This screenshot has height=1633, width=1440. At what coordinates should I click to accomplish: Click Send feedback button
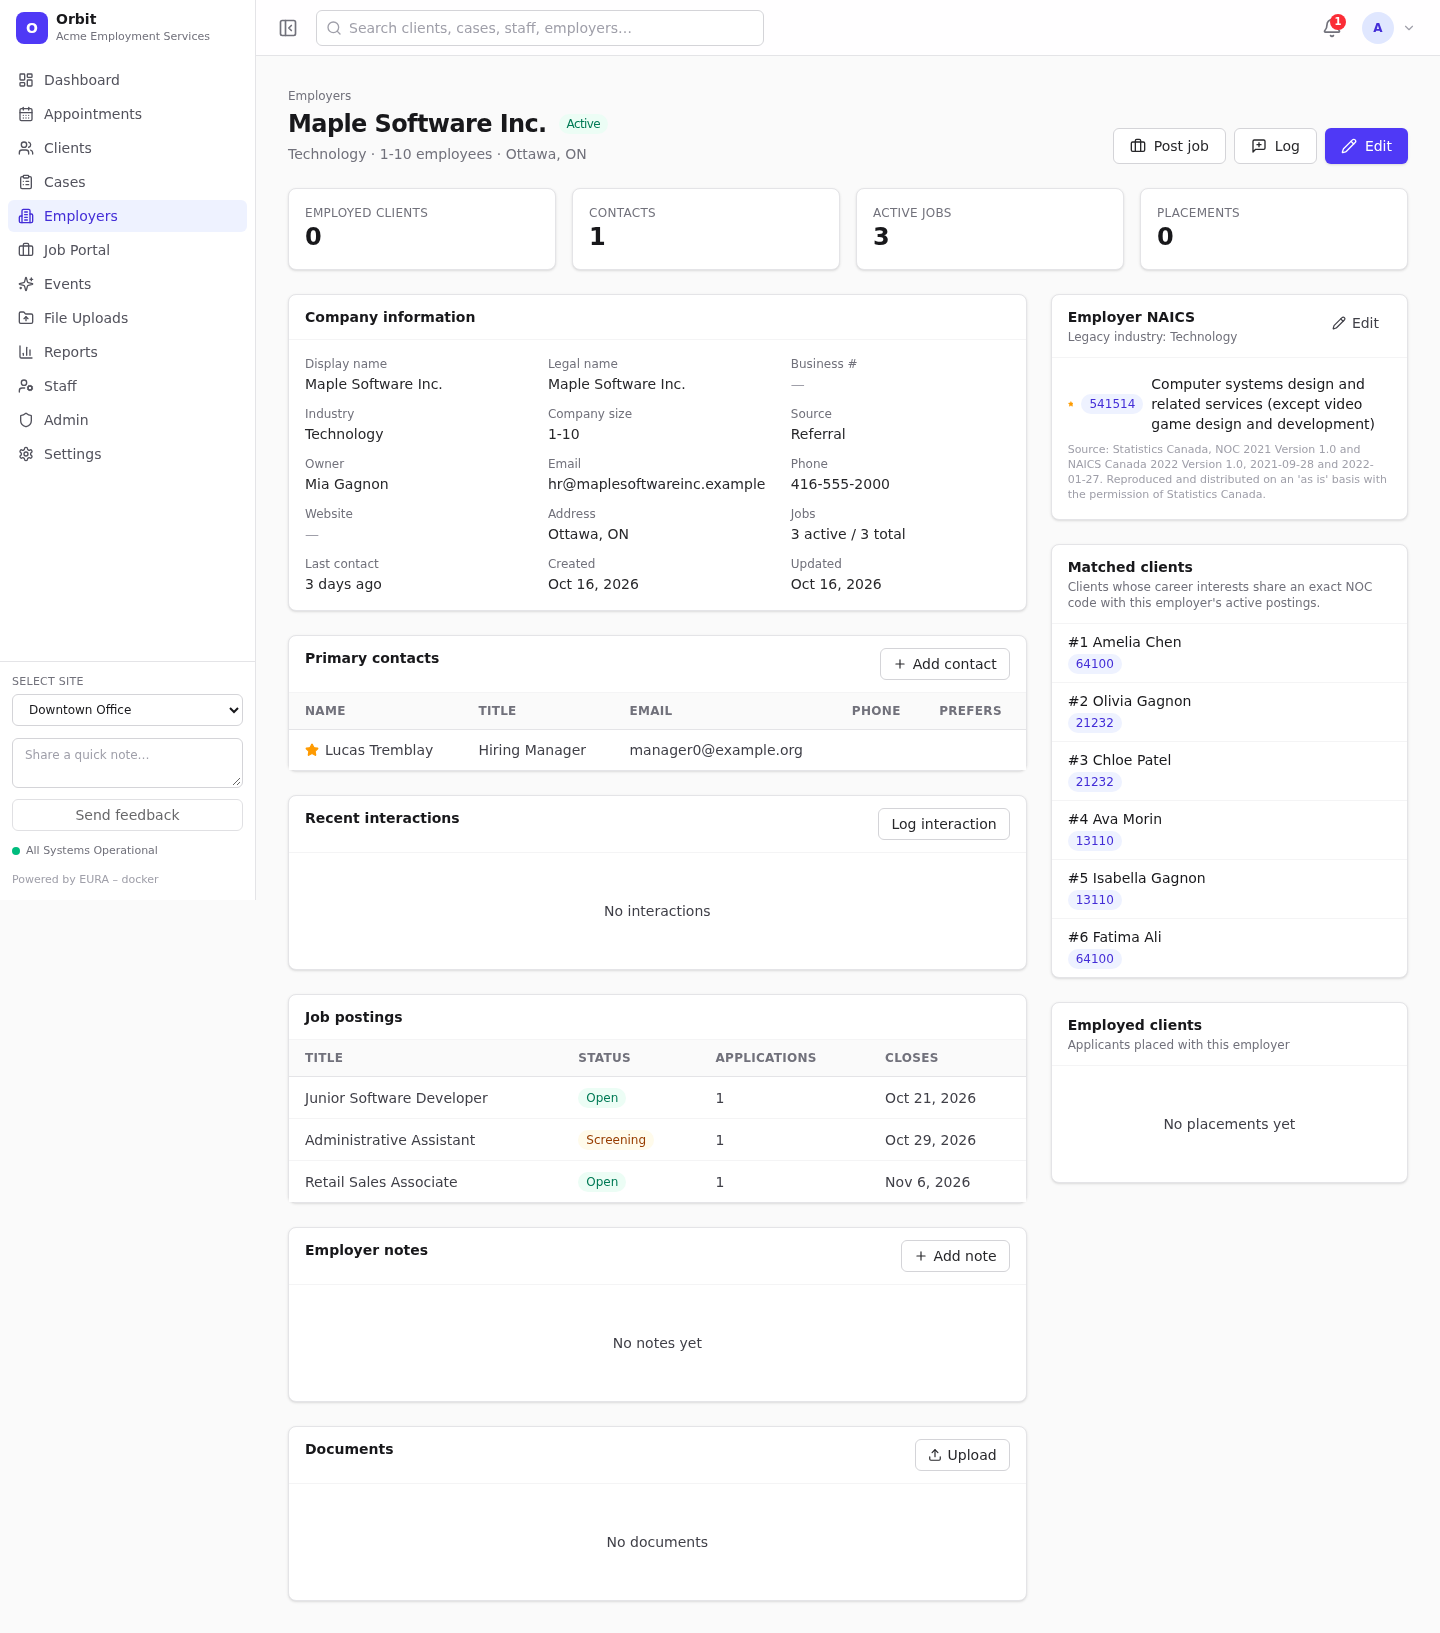click(x=127, y=815)
